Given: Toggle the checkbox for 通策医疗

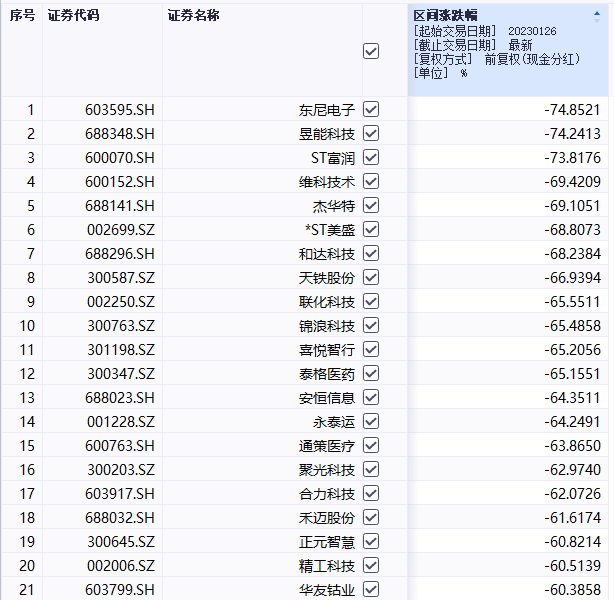Looking at the screenshot, I should coord(371,445).
